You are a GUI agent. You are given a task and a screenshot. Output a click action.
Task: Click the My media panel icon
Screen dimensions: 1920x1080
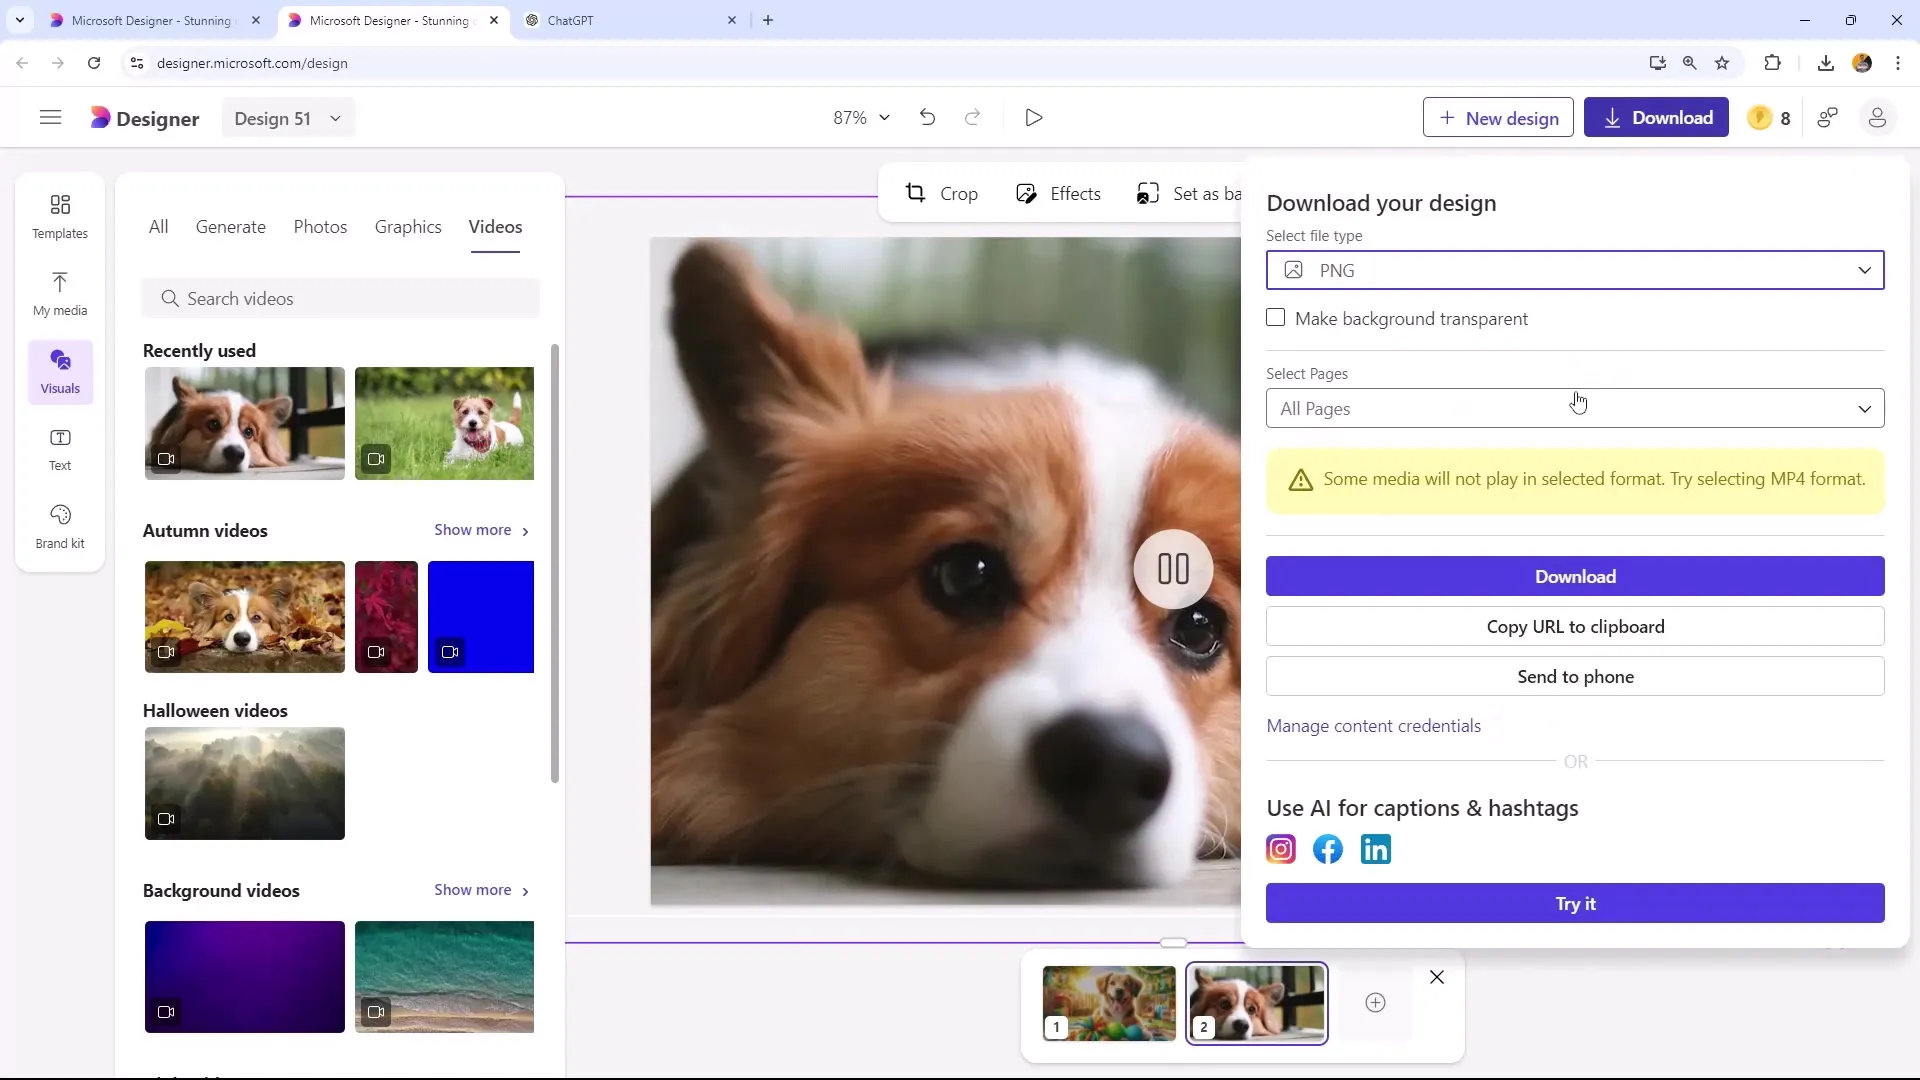coord(59,284)
